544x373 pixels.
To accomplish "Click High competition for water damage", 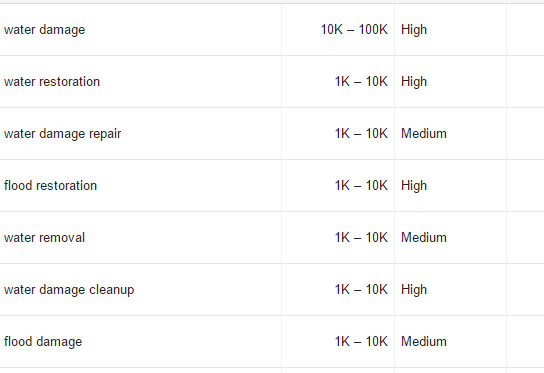I will click(414, 30).
